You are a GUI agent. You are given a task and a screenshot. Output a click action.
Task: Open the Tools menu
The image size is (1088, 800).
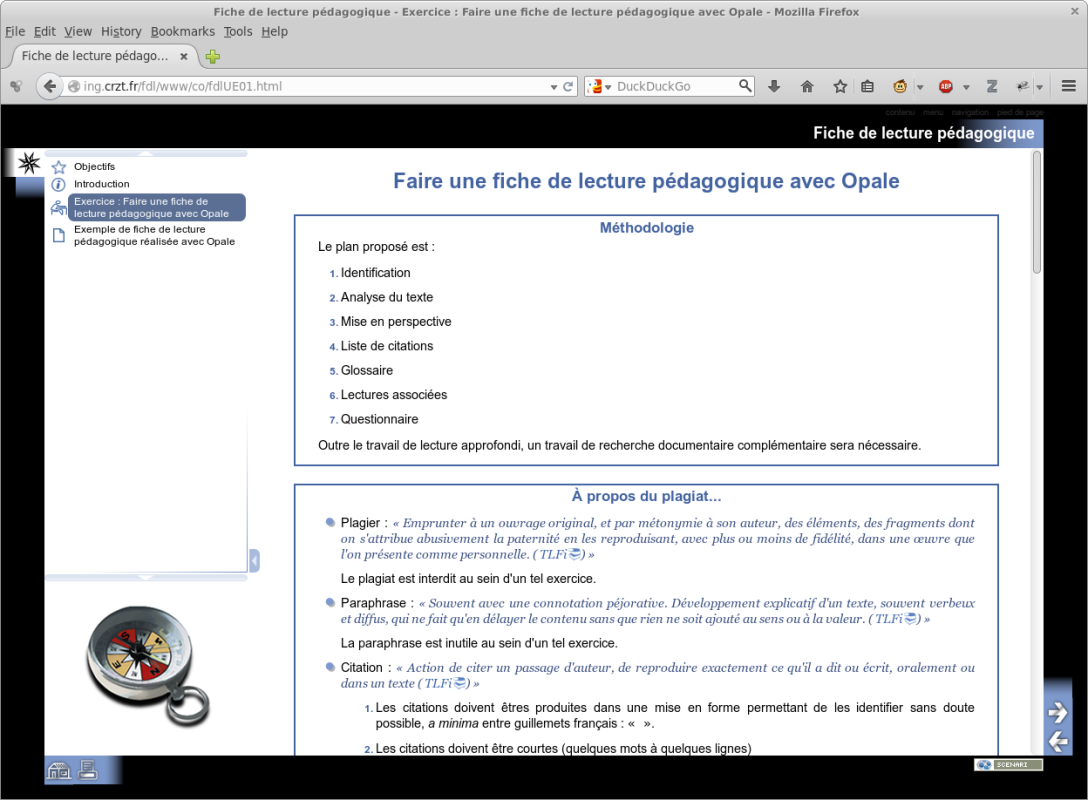pyautogui.click(x=238, y=31)
